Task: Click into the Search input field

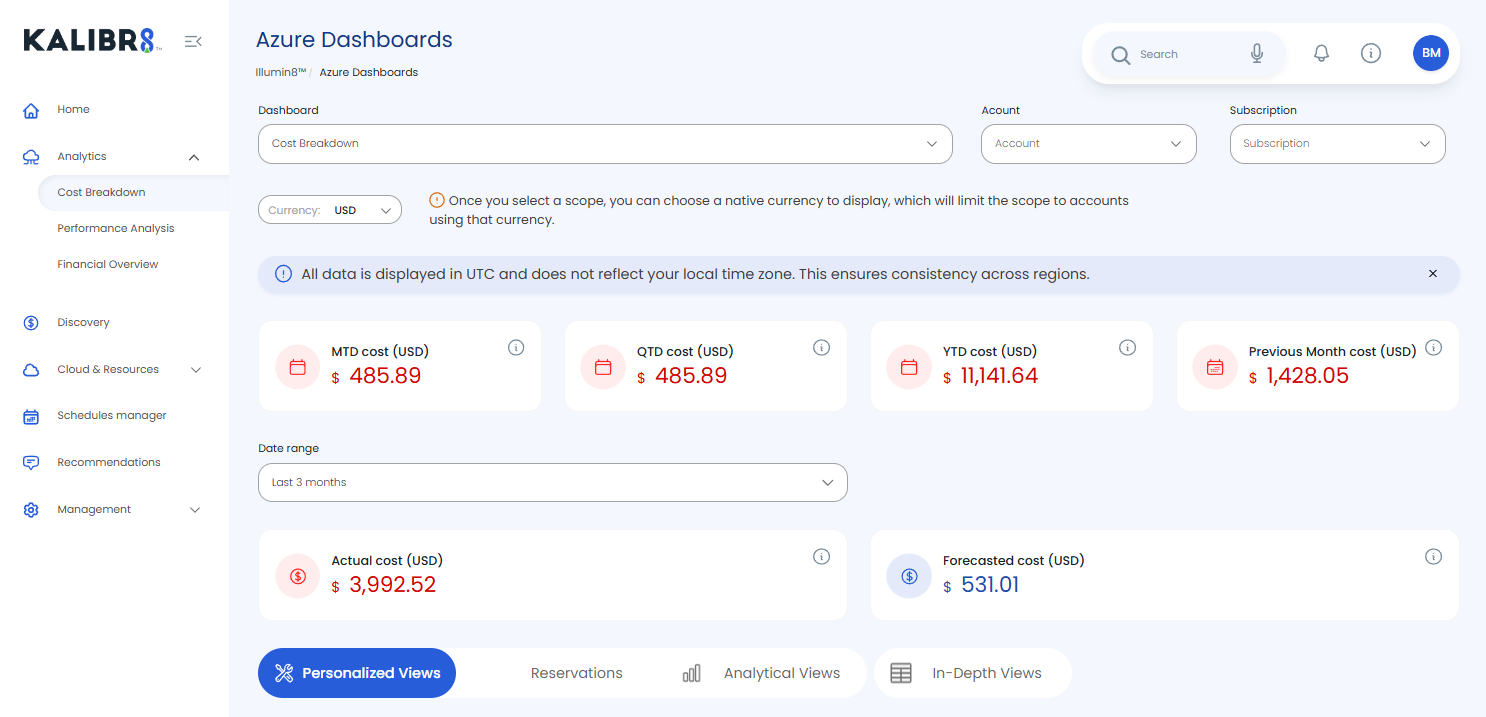Action: pyautogui.click(x=1188, y=55)
